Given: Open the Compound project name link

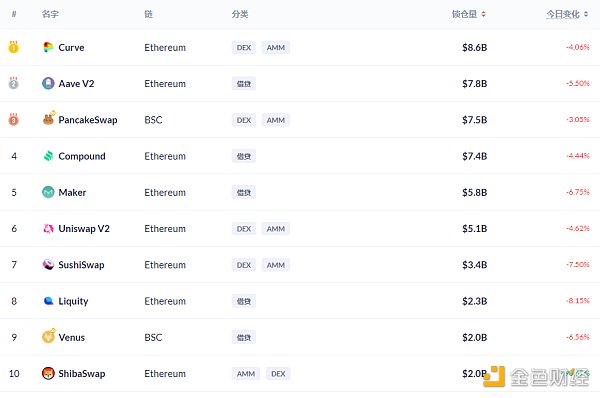Looking at the screenshot, I should [x=82, y=156].
